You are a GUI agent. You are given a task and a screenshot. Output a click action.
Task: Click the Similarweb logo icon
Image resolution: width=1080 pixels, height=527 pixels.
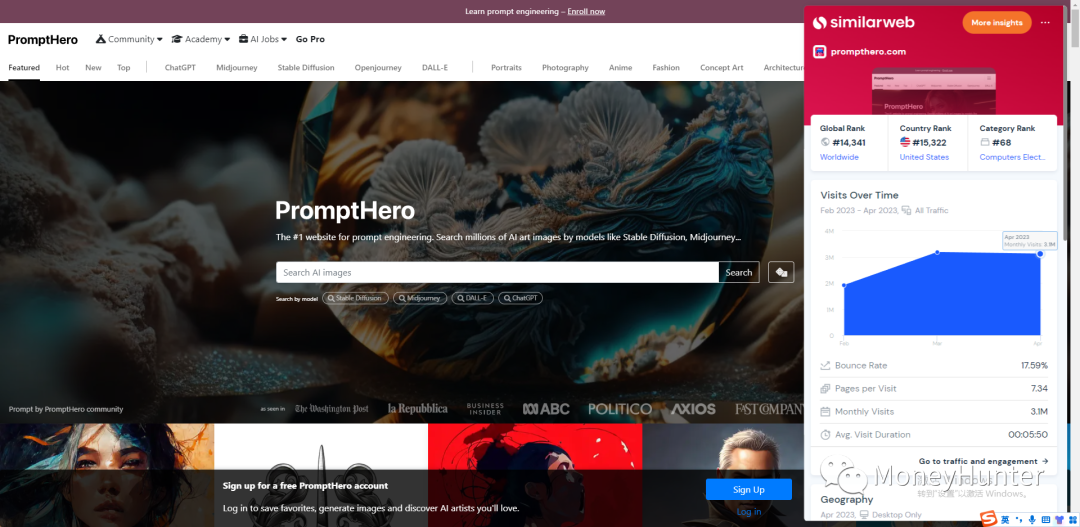pyautogui.click(x=819, y=23)
